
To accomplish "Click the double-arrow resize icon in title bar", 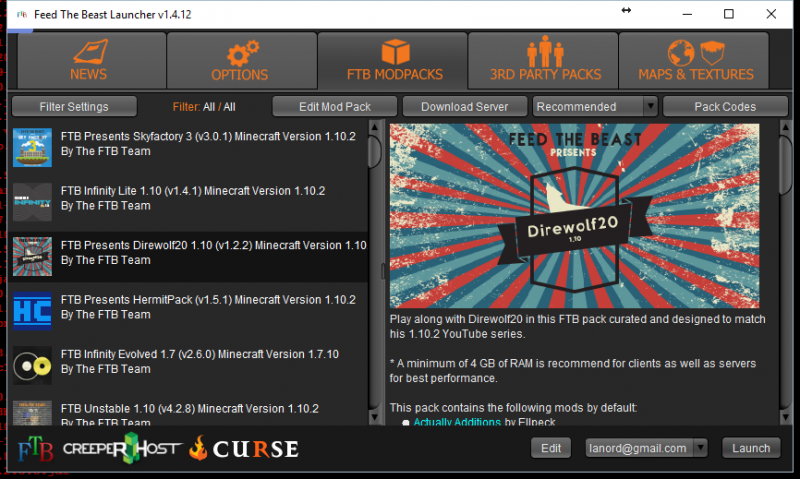I will click(x=626, y=10).
